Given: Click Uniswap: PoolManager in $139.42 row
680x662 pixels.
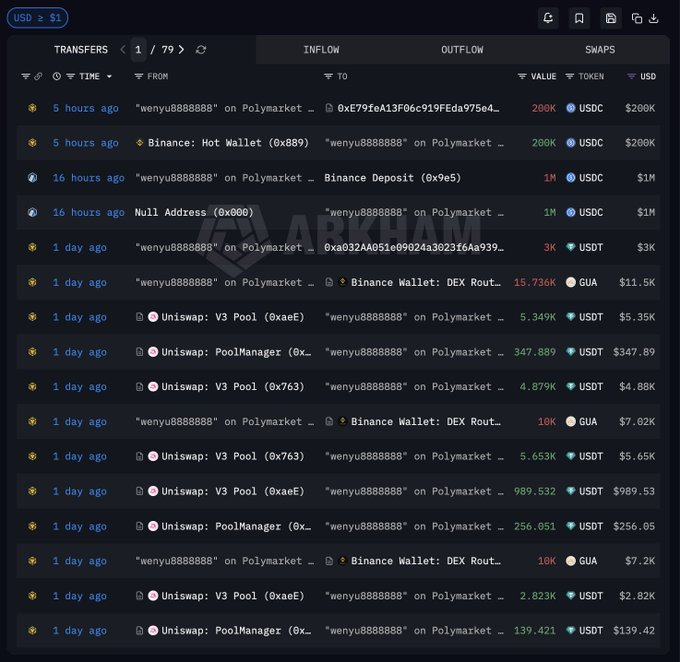Looking at the screenshot, I should click(x=236, y=630).
